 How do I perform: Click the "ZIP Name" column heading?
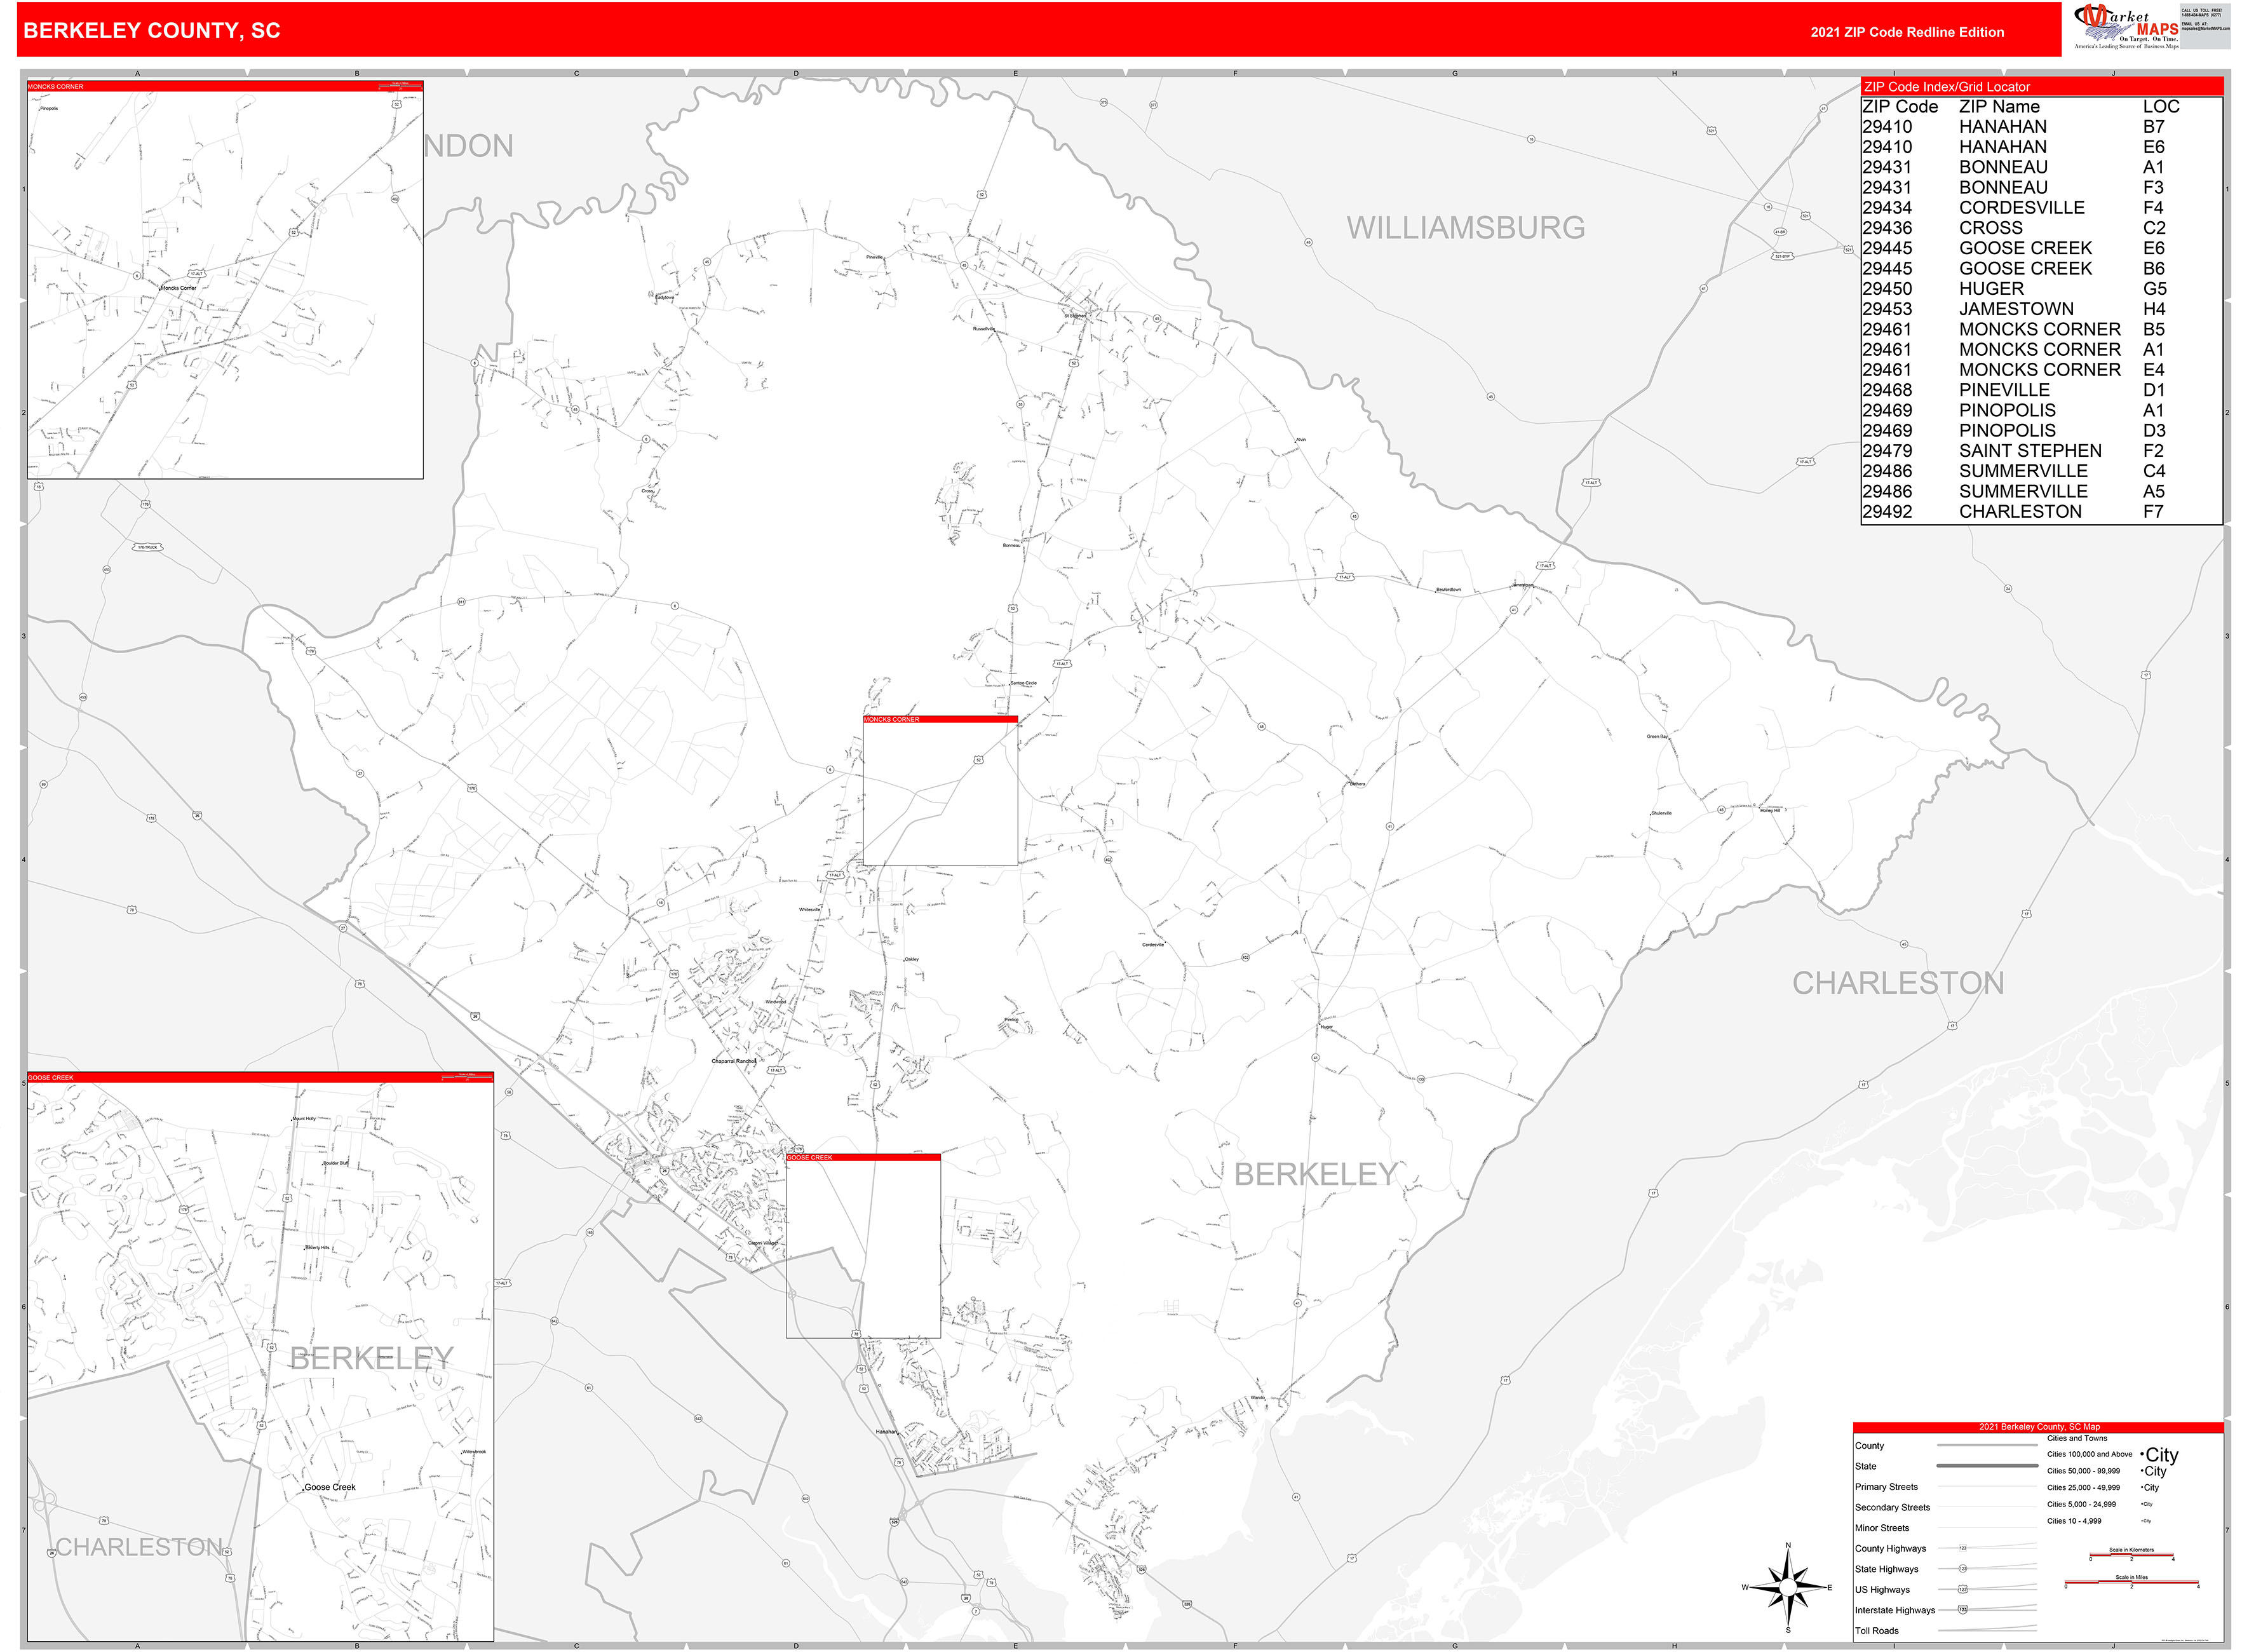(1999, 107)
